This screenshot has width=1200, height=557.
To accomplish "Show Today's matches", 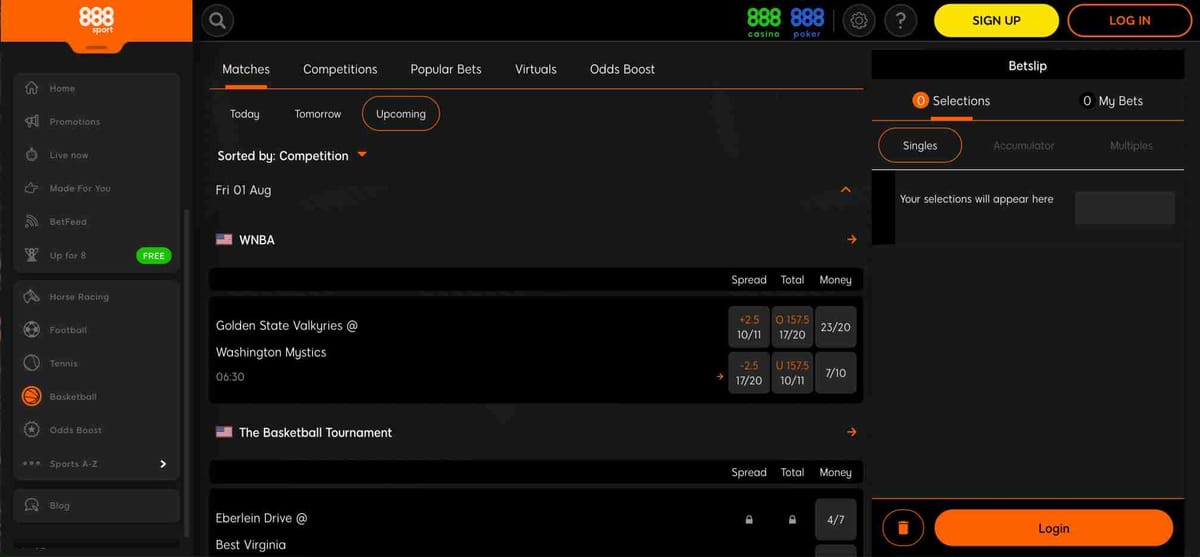I will coord(245,114).
